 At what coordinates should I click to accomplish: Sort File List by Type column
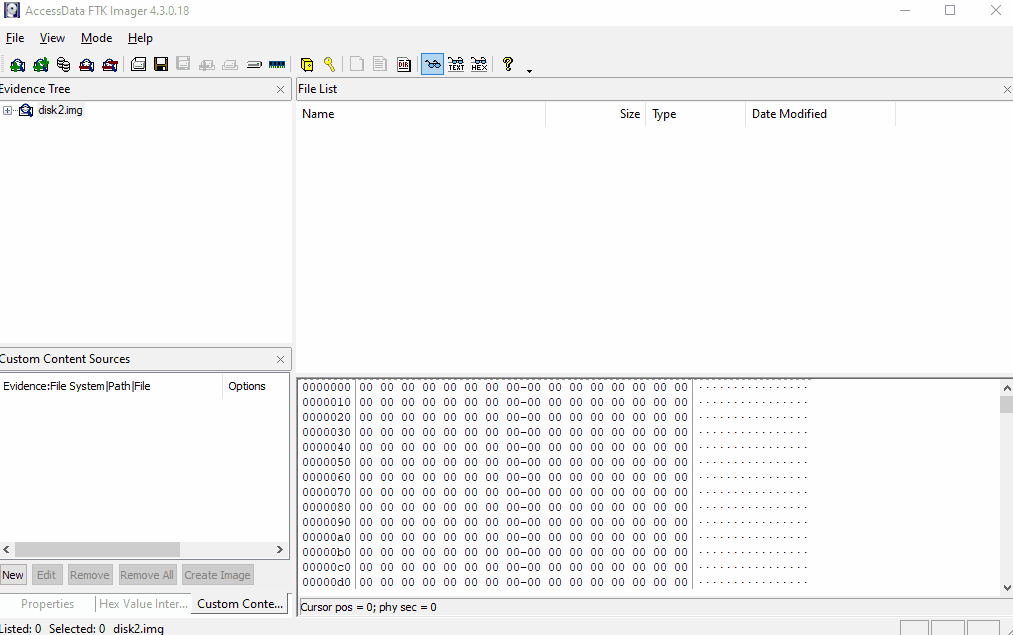[x=696, y=114]
